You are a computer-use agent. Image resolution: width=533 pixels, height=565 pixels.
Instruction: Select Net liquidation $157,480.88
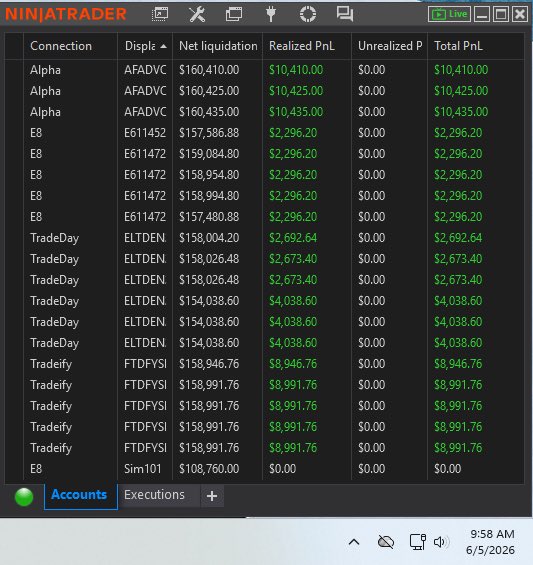click(x=209, y=217)
